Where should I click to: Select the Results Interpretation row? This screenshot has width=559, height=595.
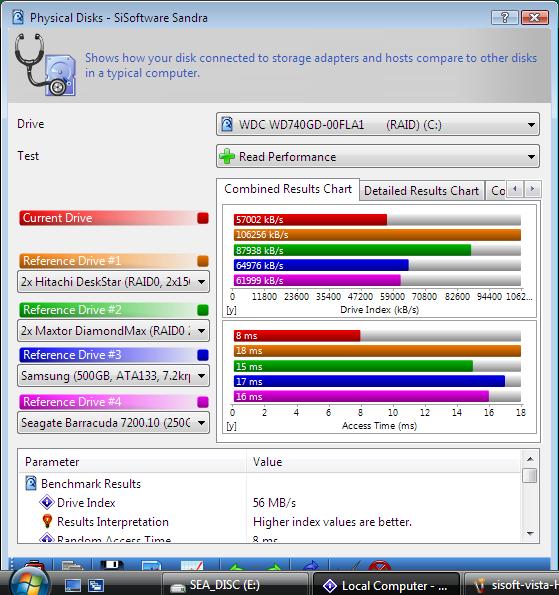click(269, 522)
